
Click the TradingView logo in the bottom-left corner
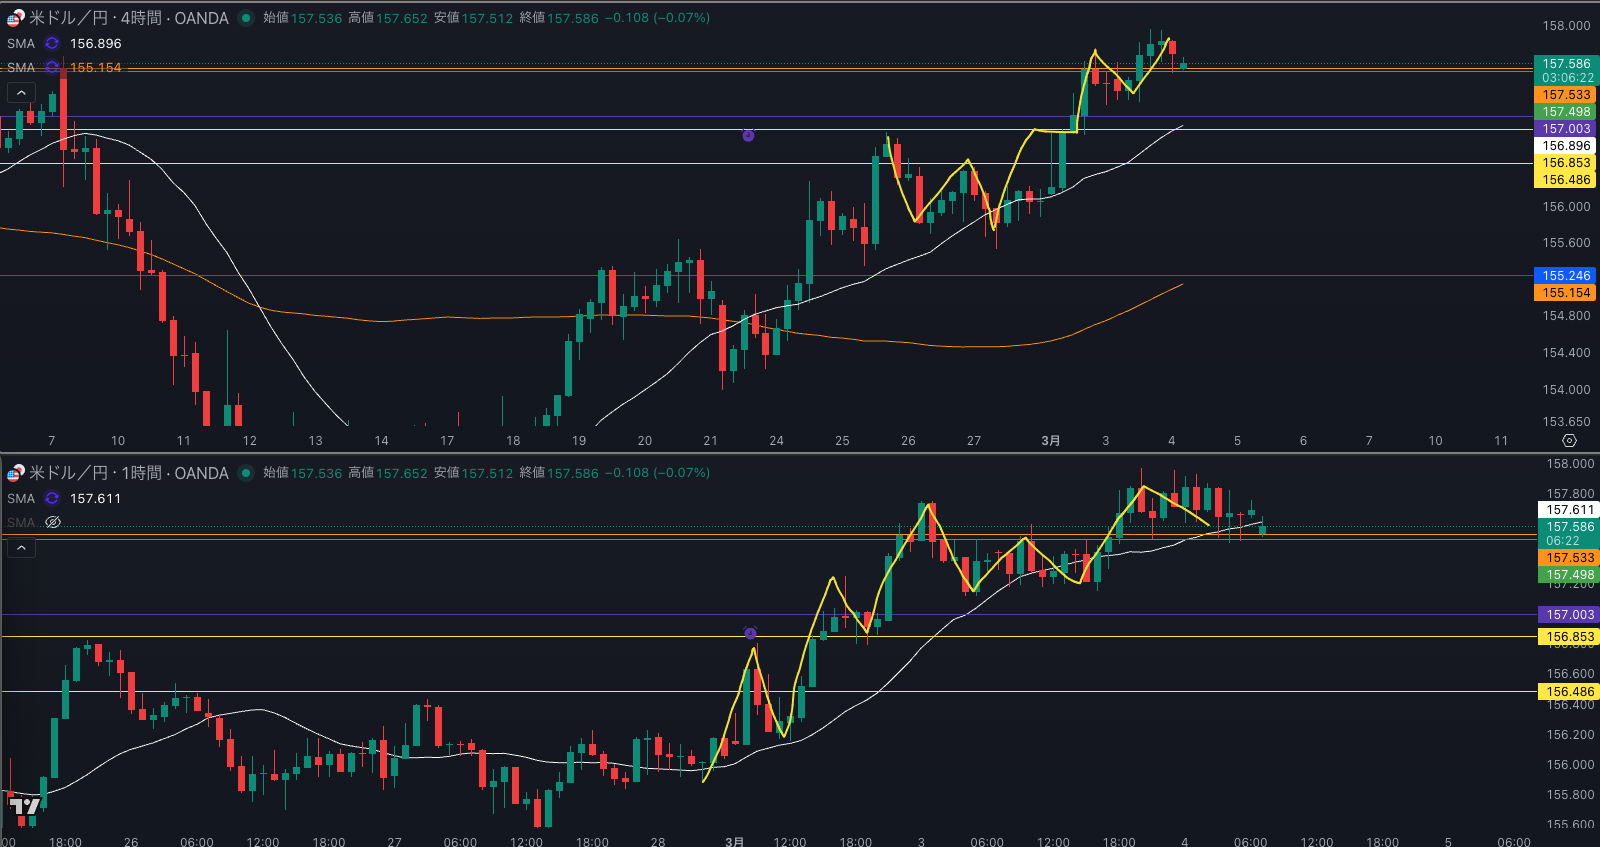24,806
